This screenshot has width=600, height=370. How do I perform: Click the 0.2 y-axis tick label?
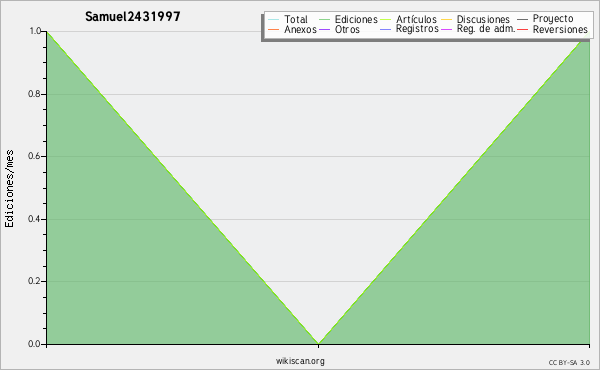(x=35, y=281)
